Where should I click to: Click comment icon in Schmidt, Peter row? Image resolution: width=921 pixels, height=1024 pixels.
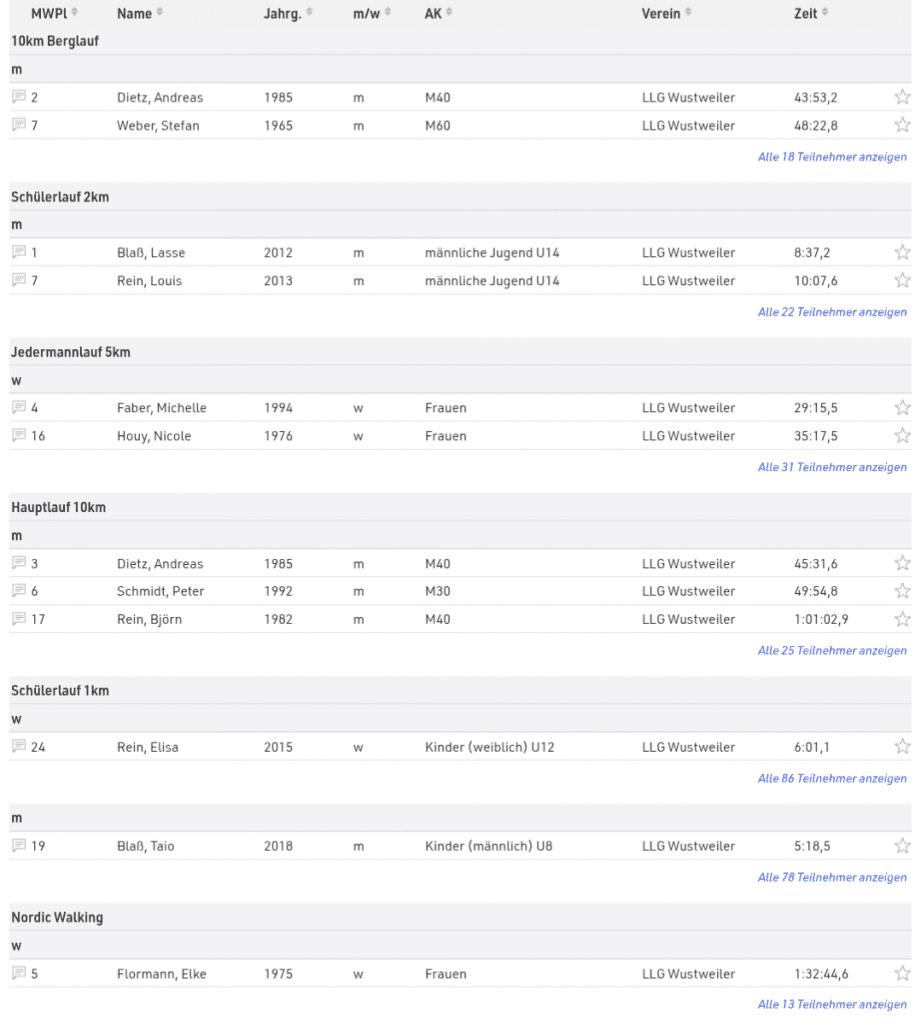tap(19, 591)
